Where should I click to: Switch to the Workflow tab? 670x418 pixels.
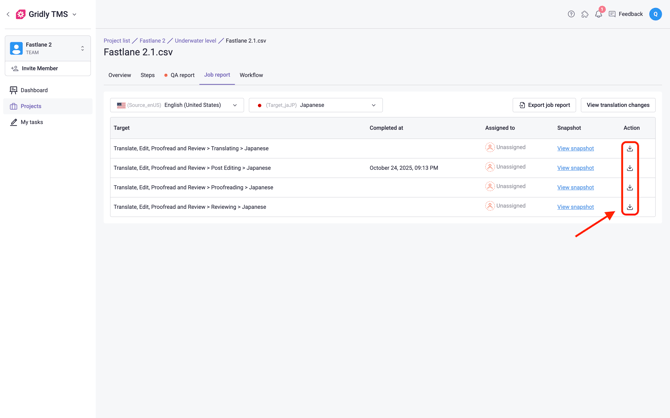251,75
